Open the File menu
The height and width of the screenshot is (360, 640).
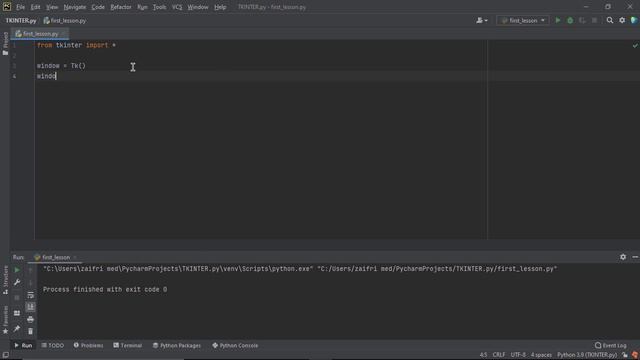click(20, 7)
